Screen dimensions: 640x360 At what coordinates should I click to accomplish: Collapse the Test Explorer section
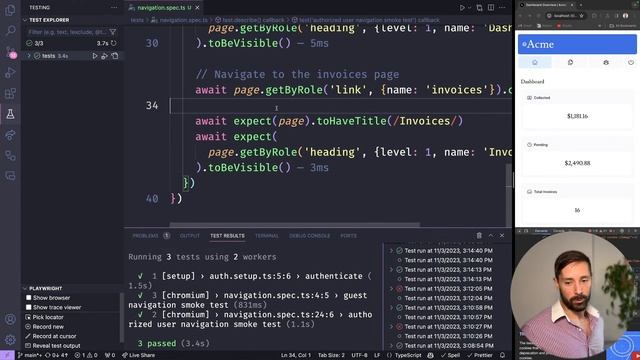point(25,20)
